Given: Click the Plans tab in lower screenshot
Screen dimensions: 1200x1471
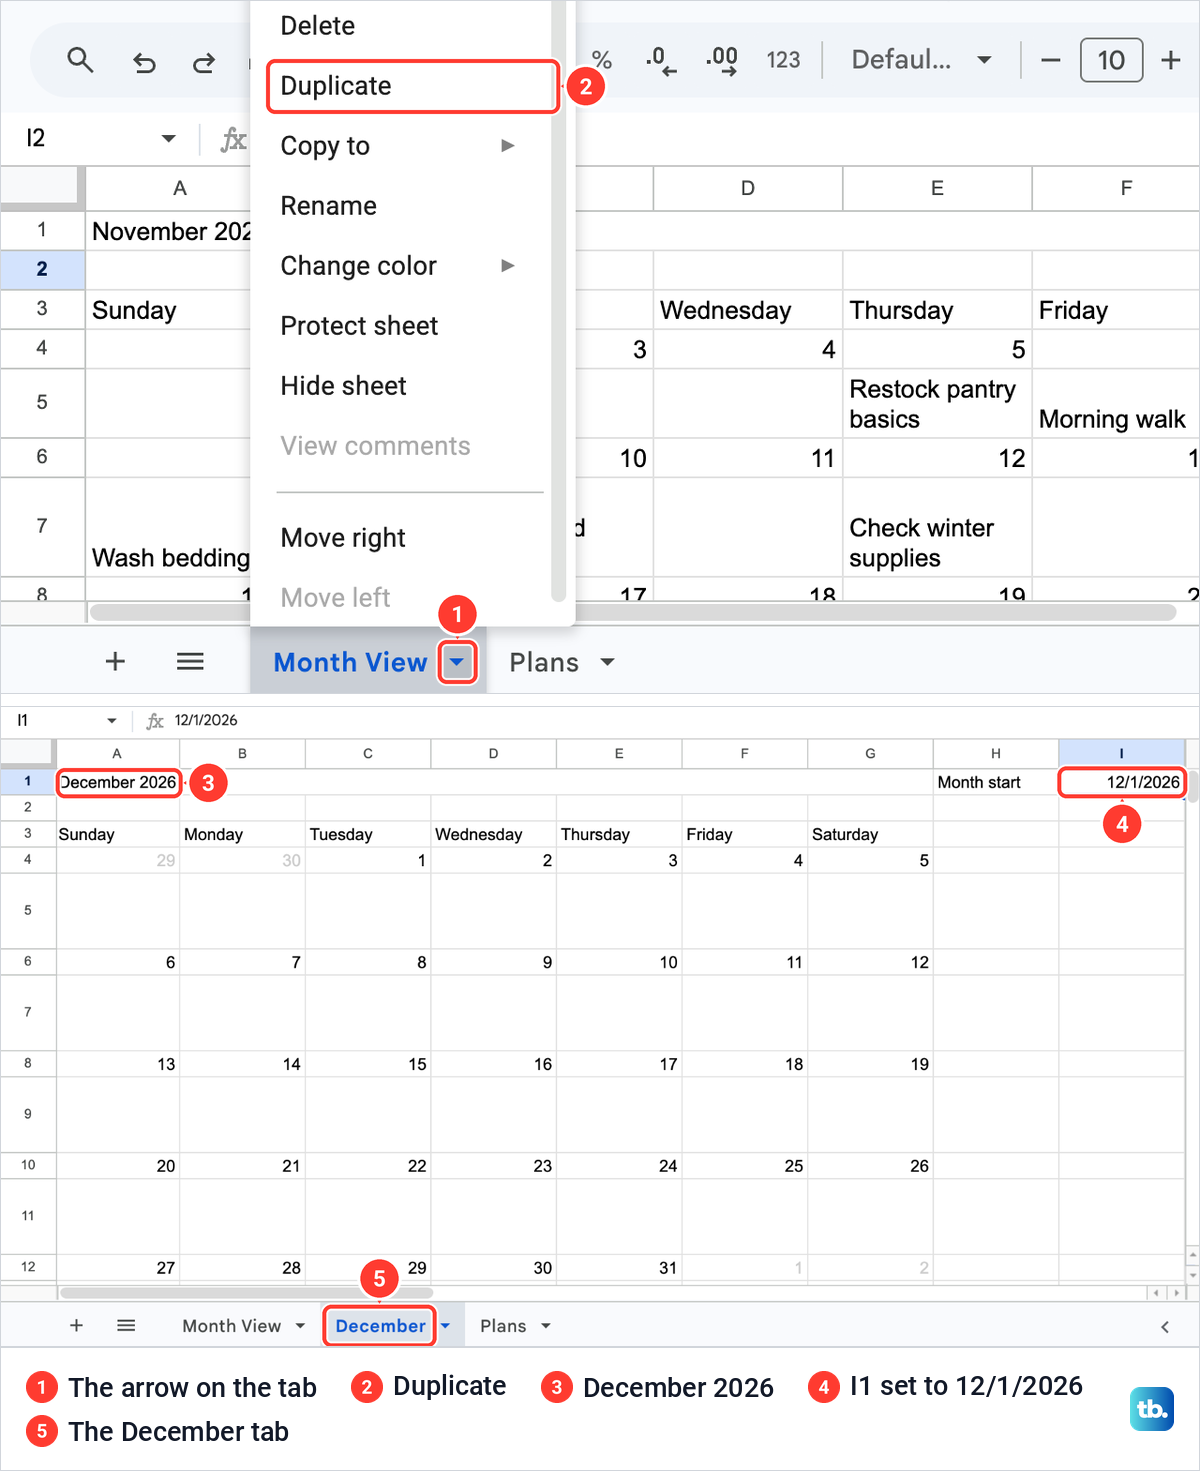Looking at the screenshot, I should click(503, 1326).
